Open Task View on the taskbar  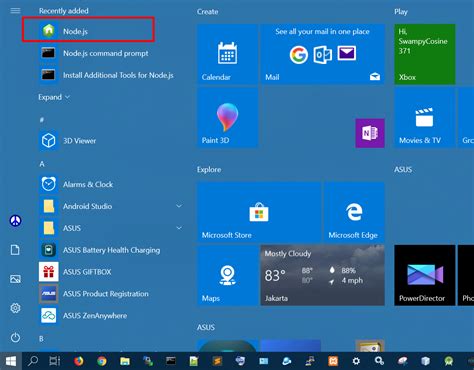click(55, 361)
